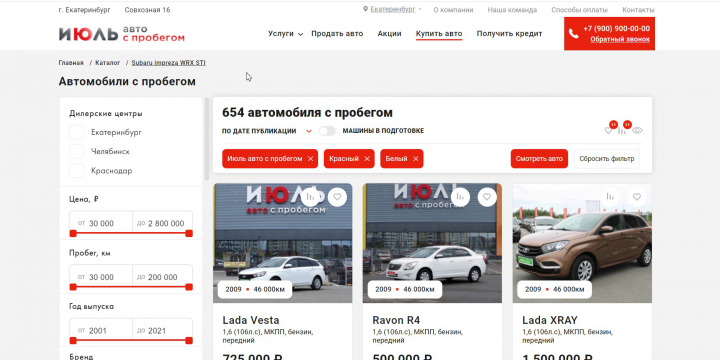Viewport: 720px width, 360px height.
Task: Add Lada XRAY to comparison
Action: point(610,197)
